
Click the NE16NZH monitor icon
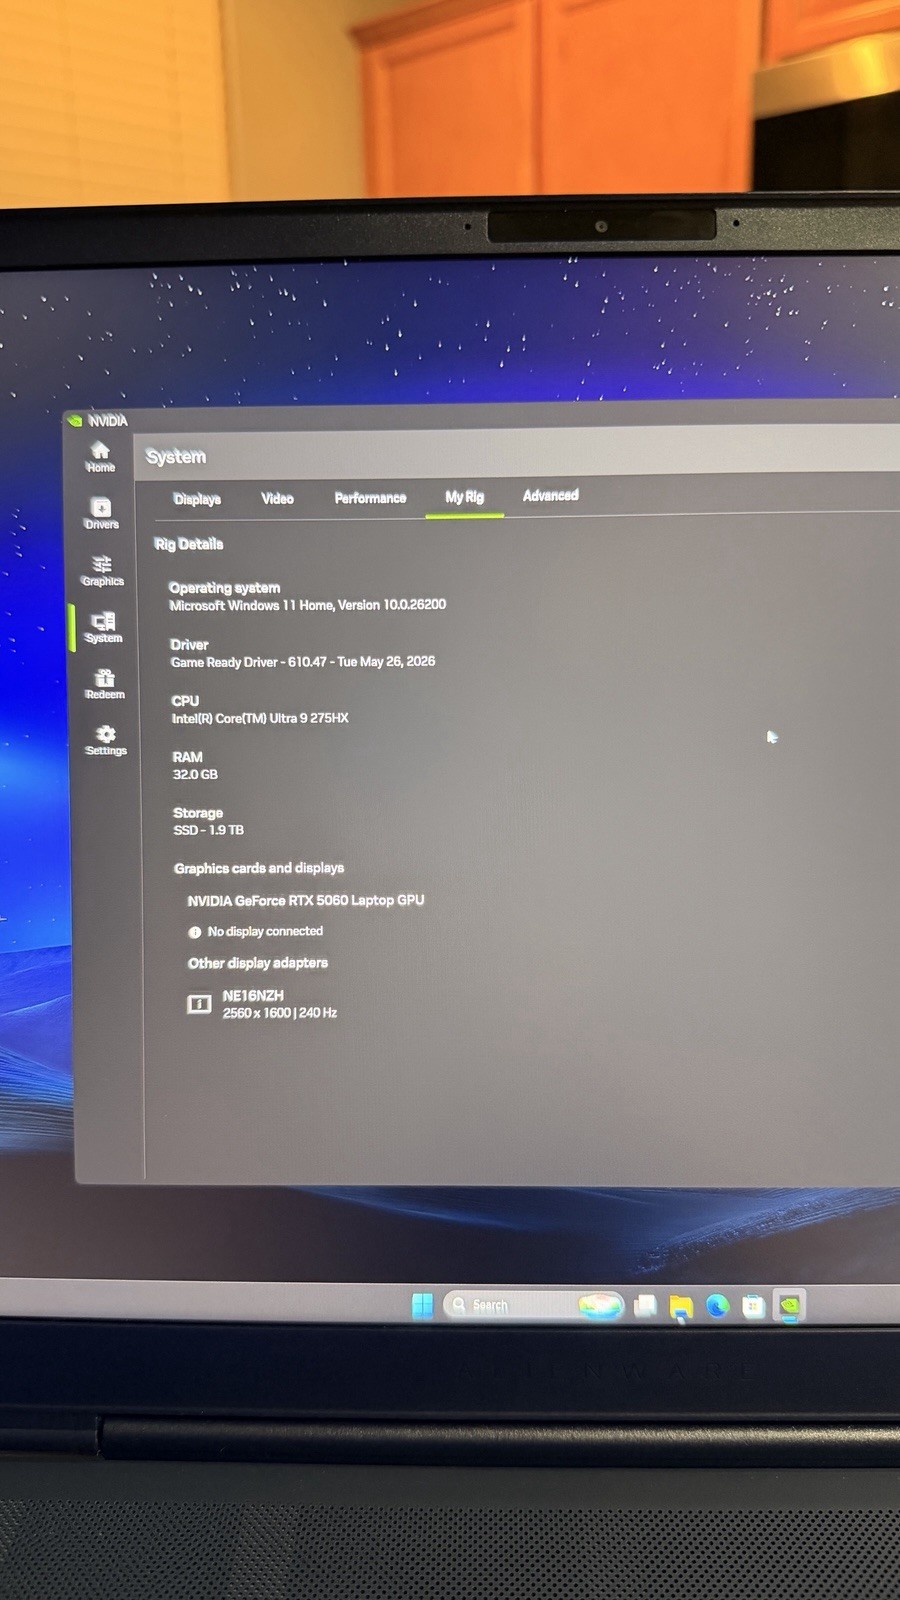tap(199, 1004)
